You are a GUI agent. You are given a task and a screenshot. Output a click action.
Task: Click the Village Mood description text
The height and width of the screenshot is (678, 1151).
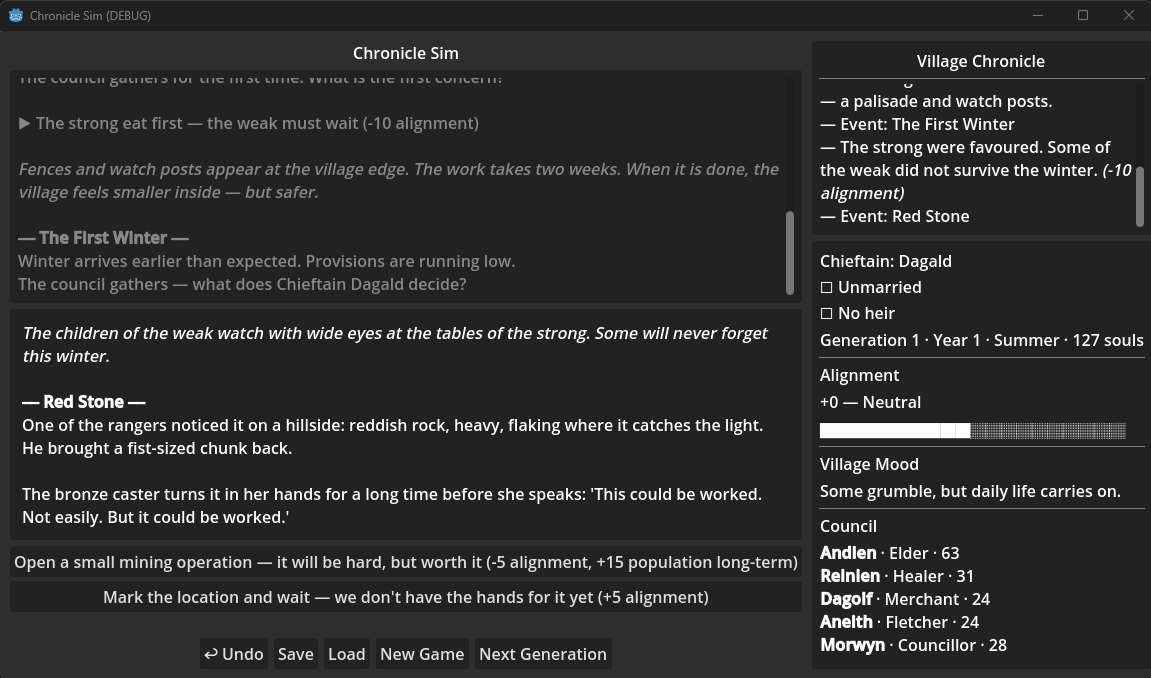[970, 492]
